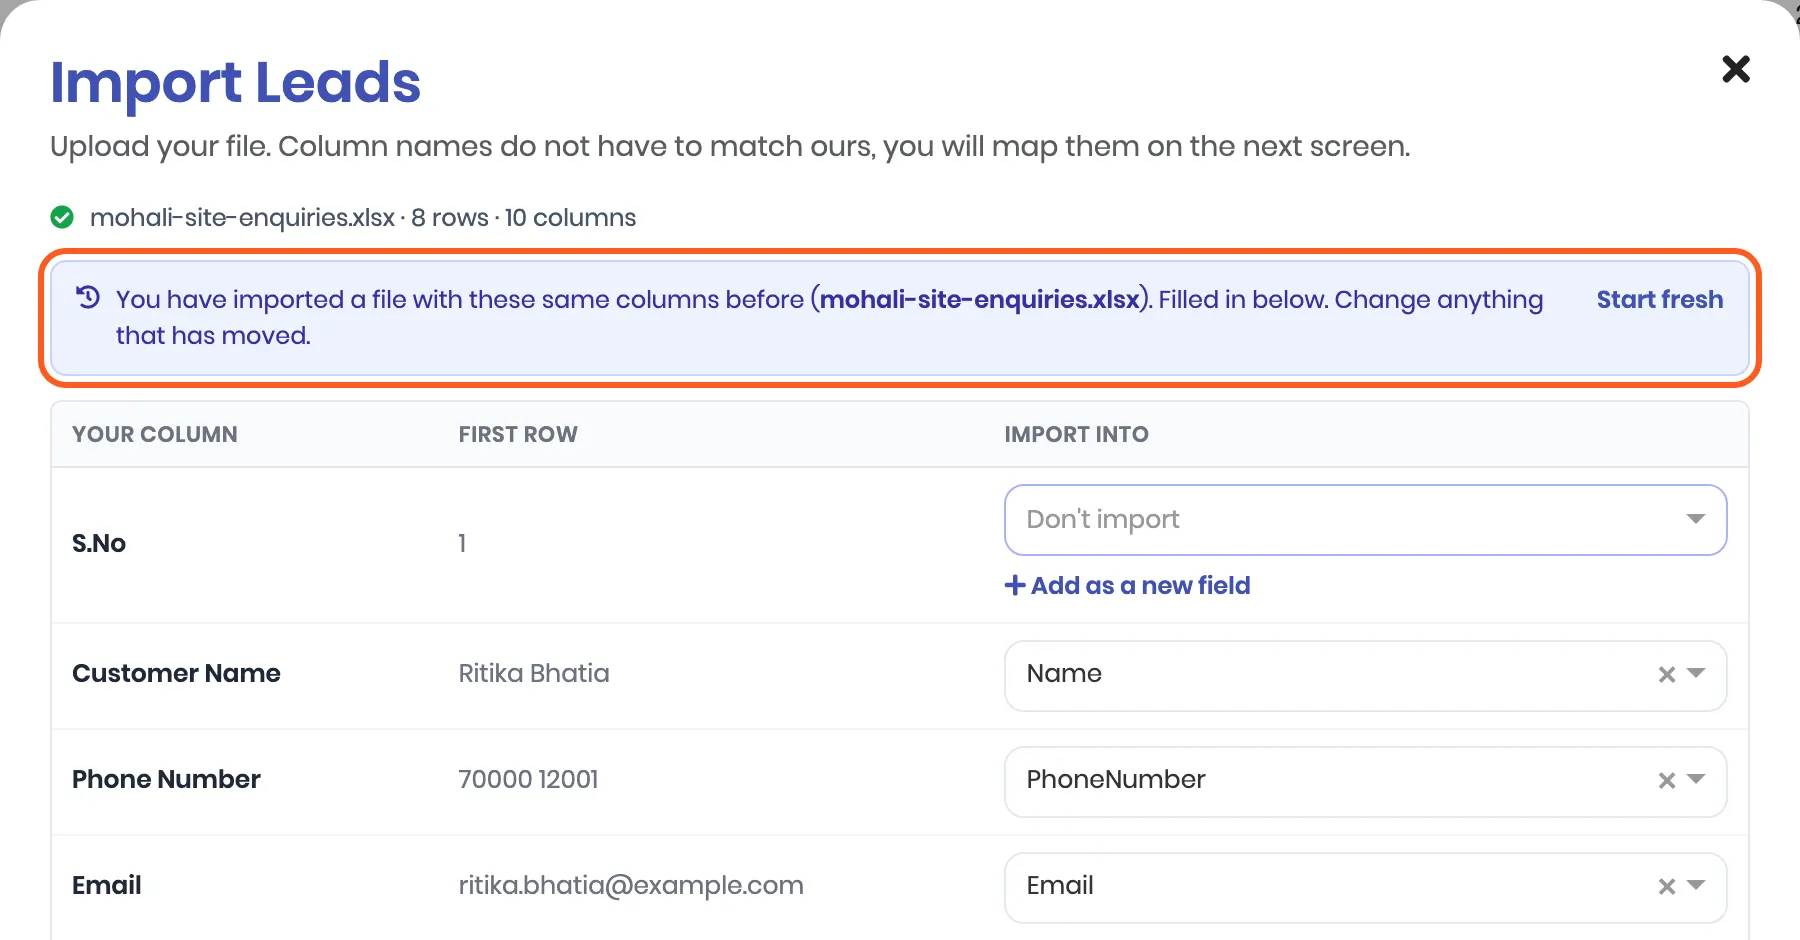Click the S.No column label
Image resolution: width=1800 pixels, height=940 pixels.
[99, 543]
